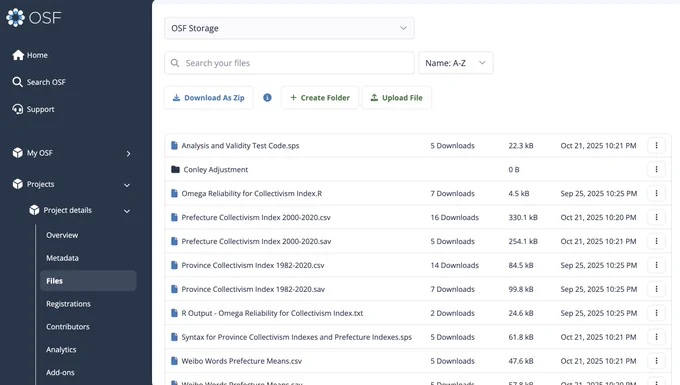The image size is (680, 385).
Task: Open file Province Collectivism Index 1982-2020.sav
Action: (x=253, y=289)
